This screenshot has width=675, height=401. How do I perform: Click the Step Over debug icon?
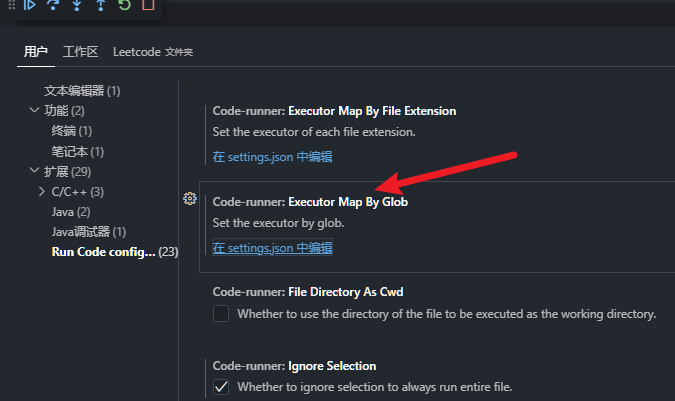coord(53,5)
